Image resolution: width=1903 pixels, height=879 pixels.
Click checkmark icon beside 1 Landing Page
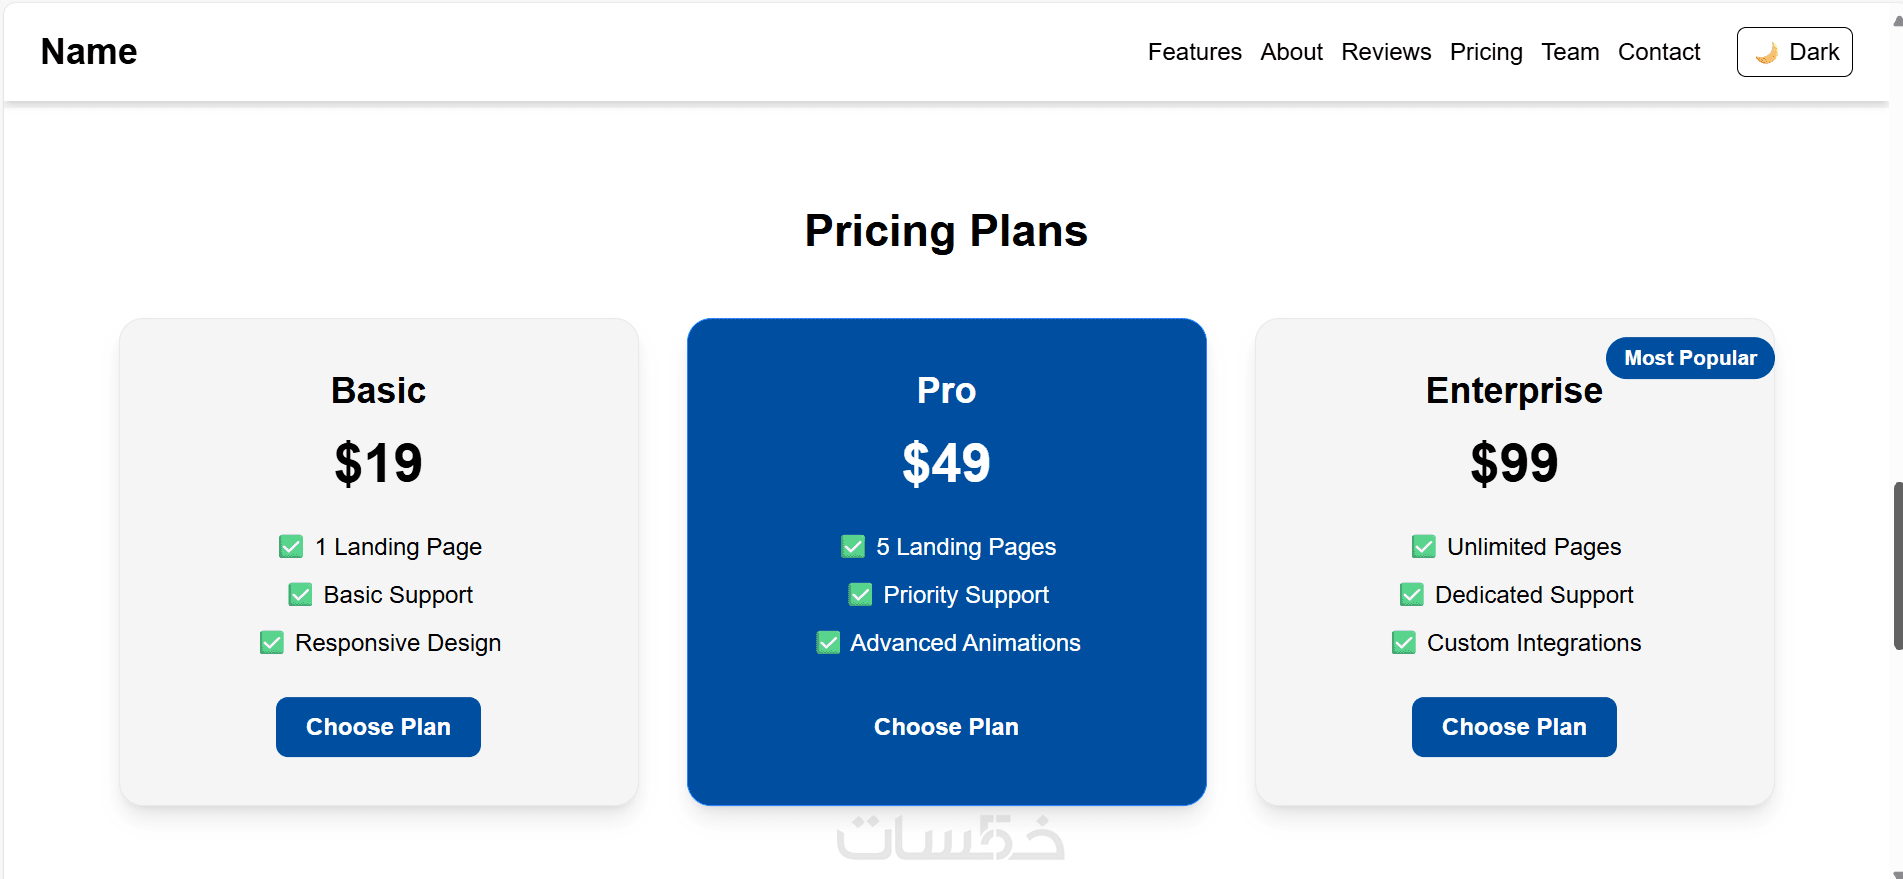291,547
